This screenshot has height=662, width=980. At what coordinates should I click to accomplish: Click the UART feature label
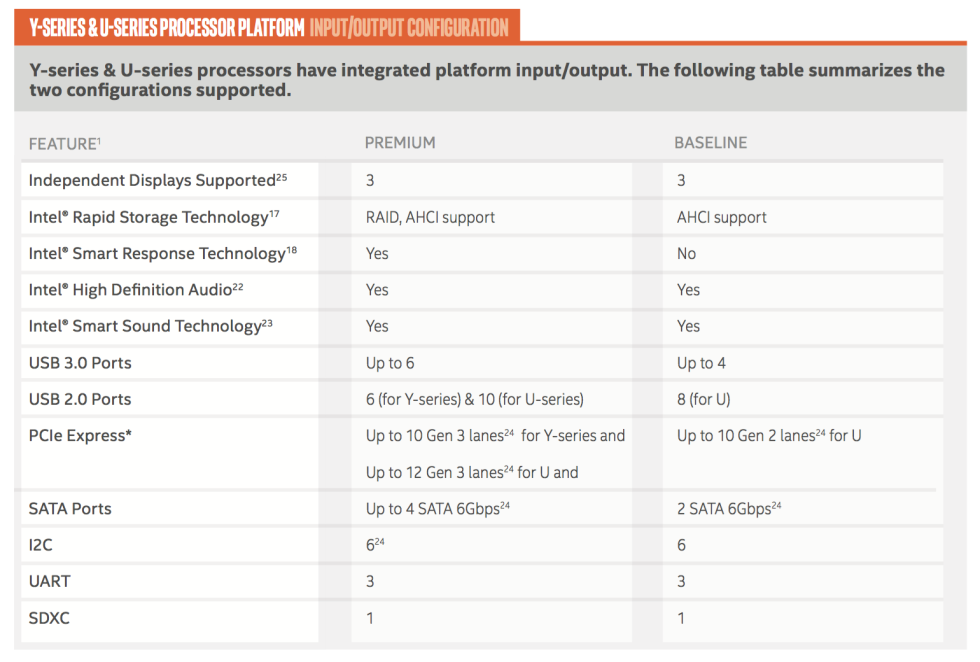49,581
